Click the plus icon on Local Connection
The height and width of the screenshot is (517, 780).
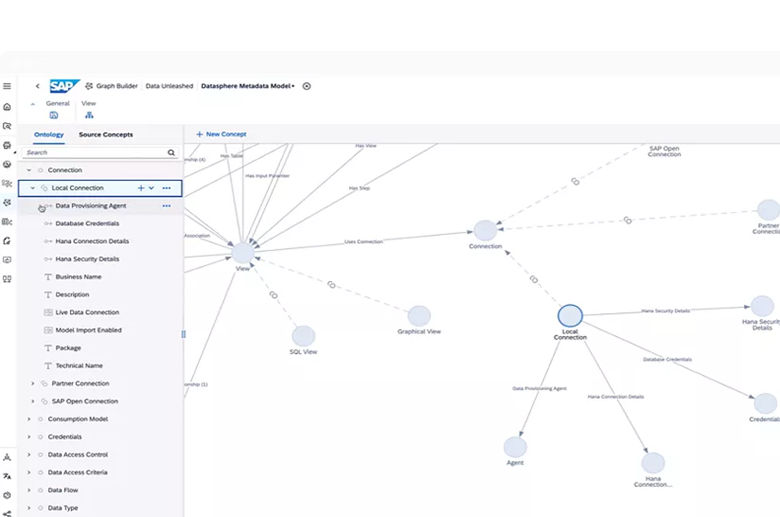(x=141, y=188)
